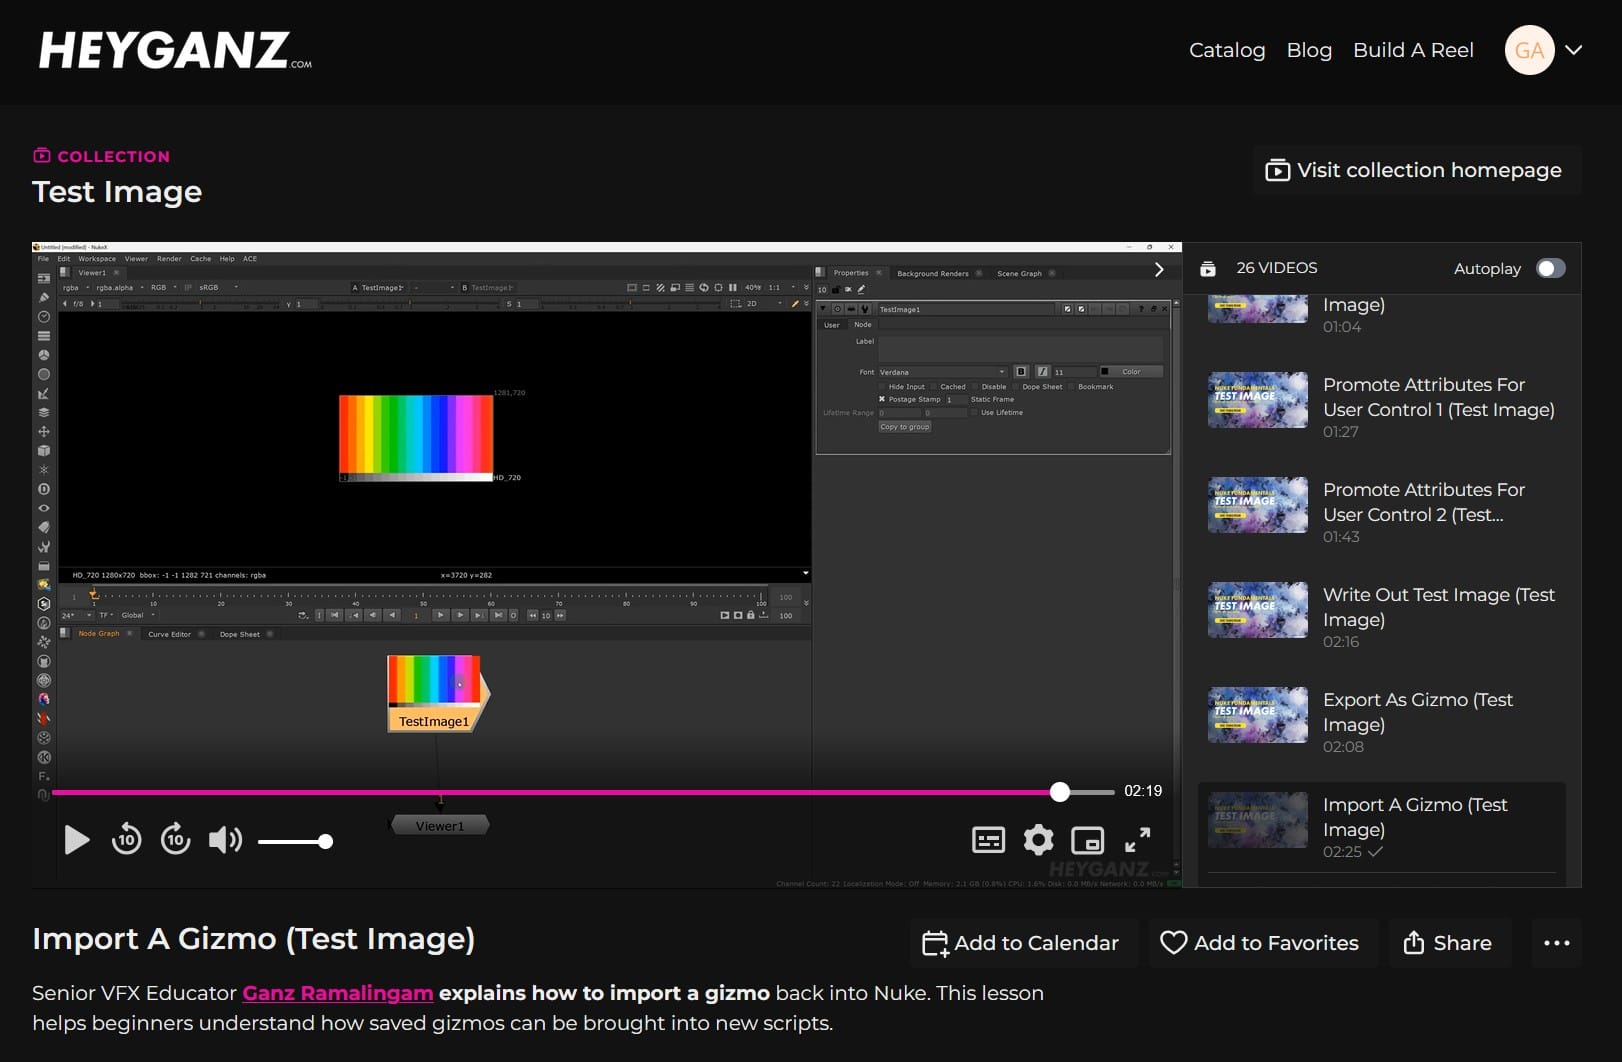This screenshot has width=1622, height=1062.
Task: Open the Catalog page
Action: pyautogui.click(x=1227, y=50)
